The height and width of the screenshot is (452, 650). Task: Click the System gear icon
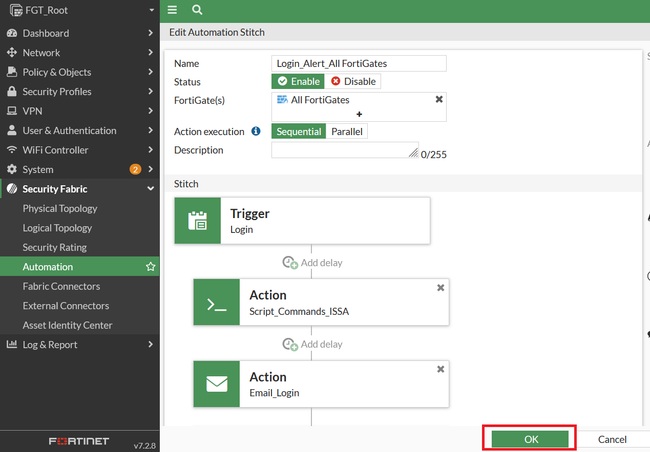point(12,169)
